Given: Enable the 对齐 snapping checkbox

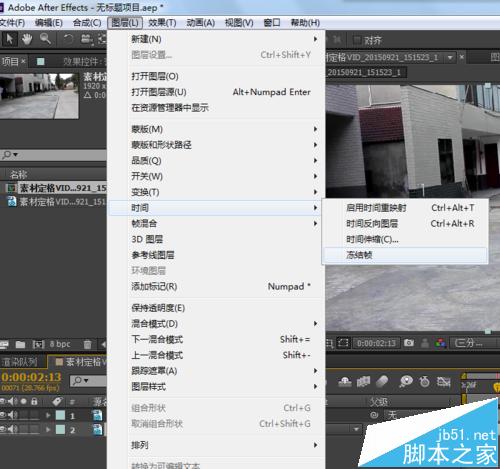Looking at the screenshot, I should point(357,41).
